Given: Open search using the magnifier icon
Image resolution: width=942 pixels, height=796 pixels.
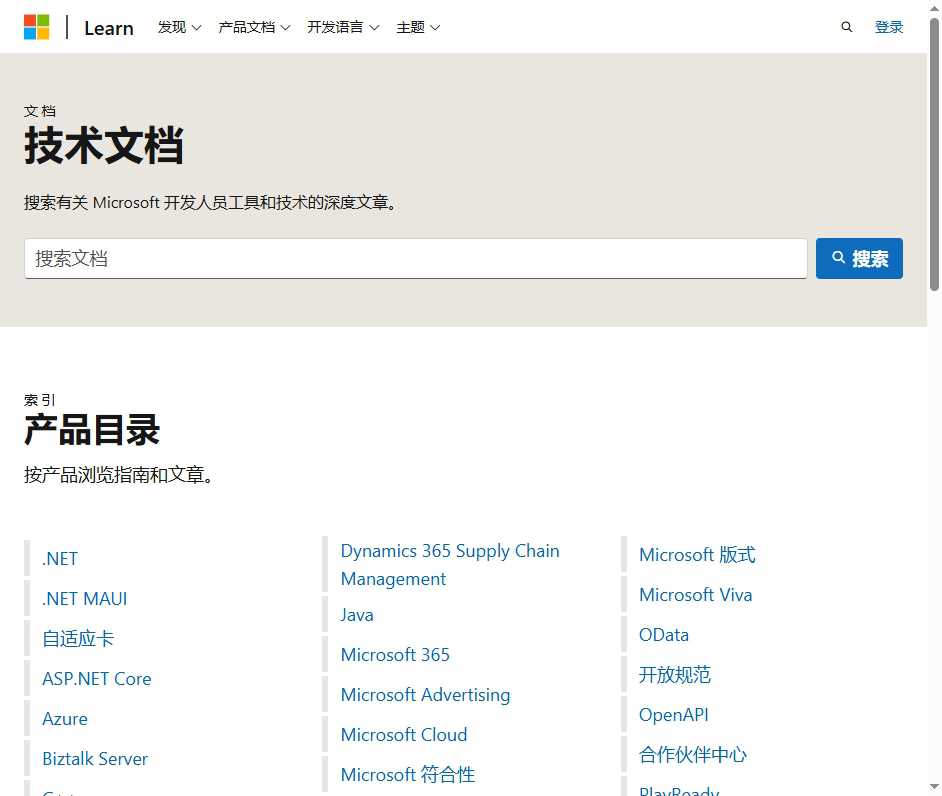Looking at the screenshot, I should pos(846,27).
